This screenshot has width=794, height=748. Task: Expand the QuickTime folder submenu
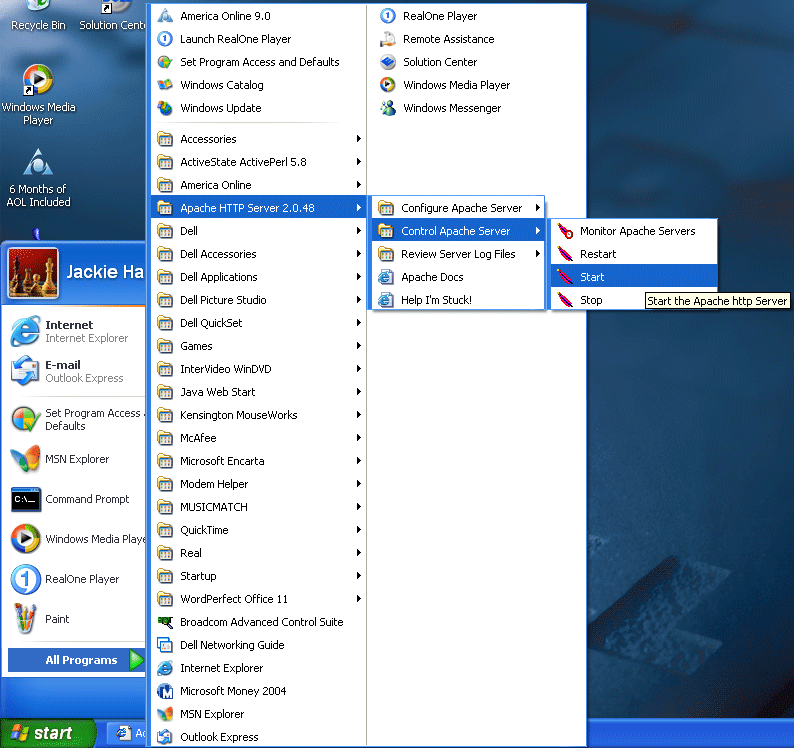pyautogui.click(x=259, y=530)
